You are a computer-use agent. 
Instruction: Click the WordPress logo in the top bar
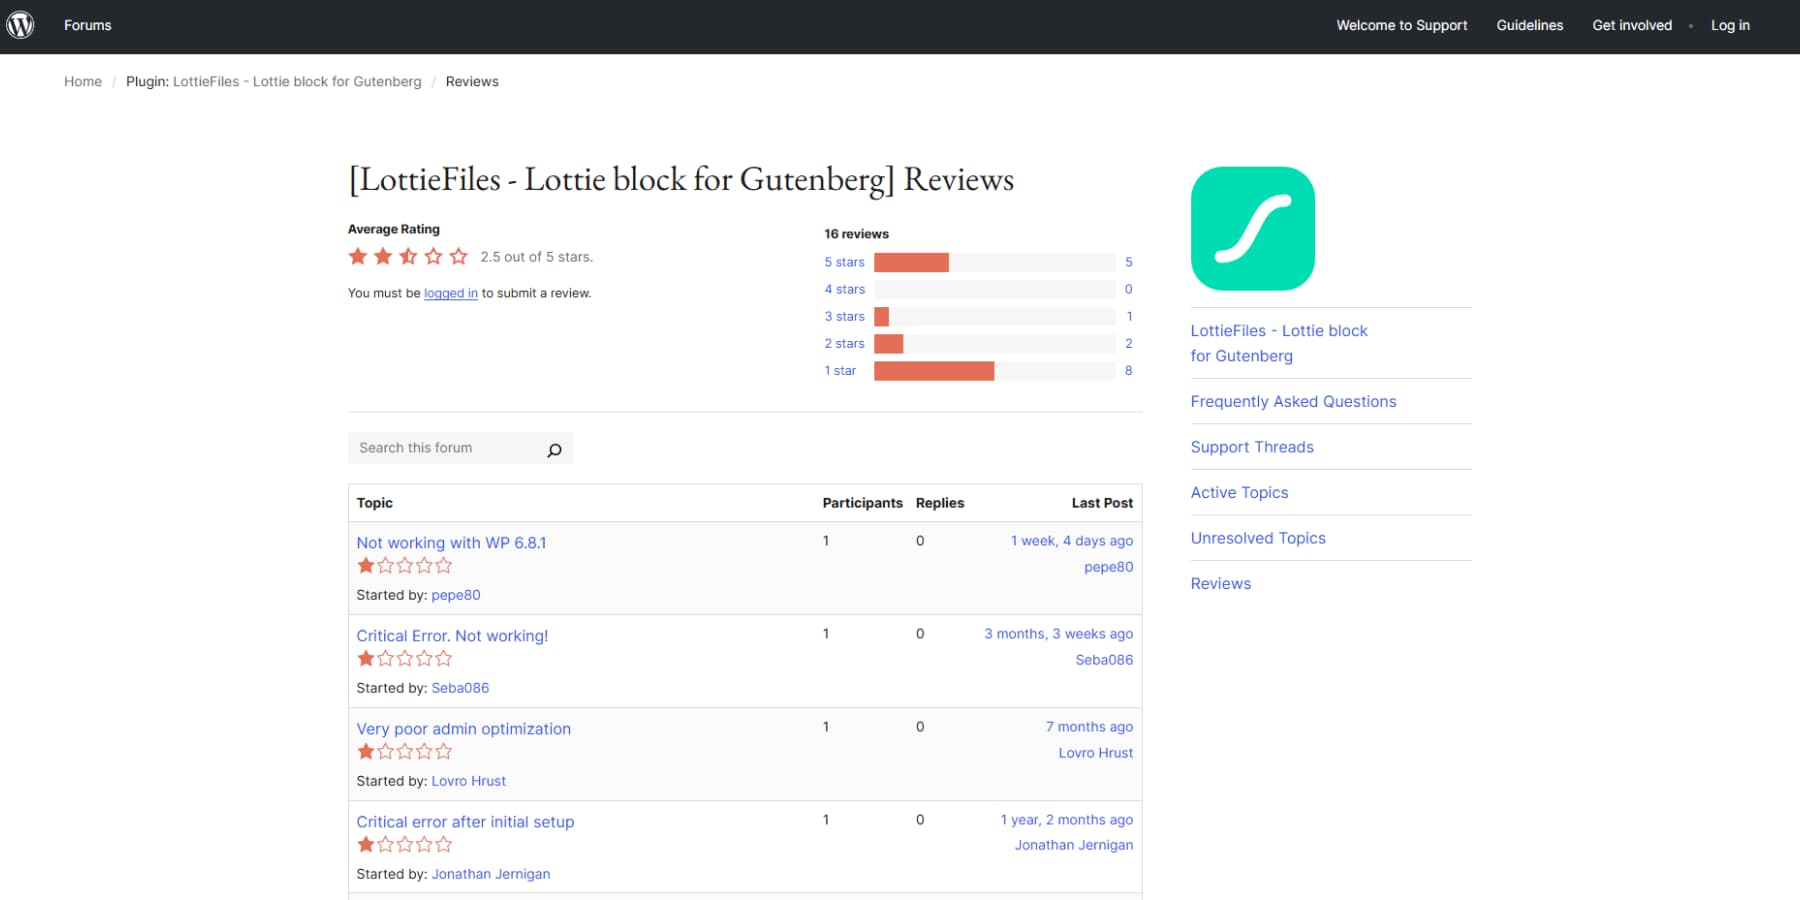tap(20, 25)
